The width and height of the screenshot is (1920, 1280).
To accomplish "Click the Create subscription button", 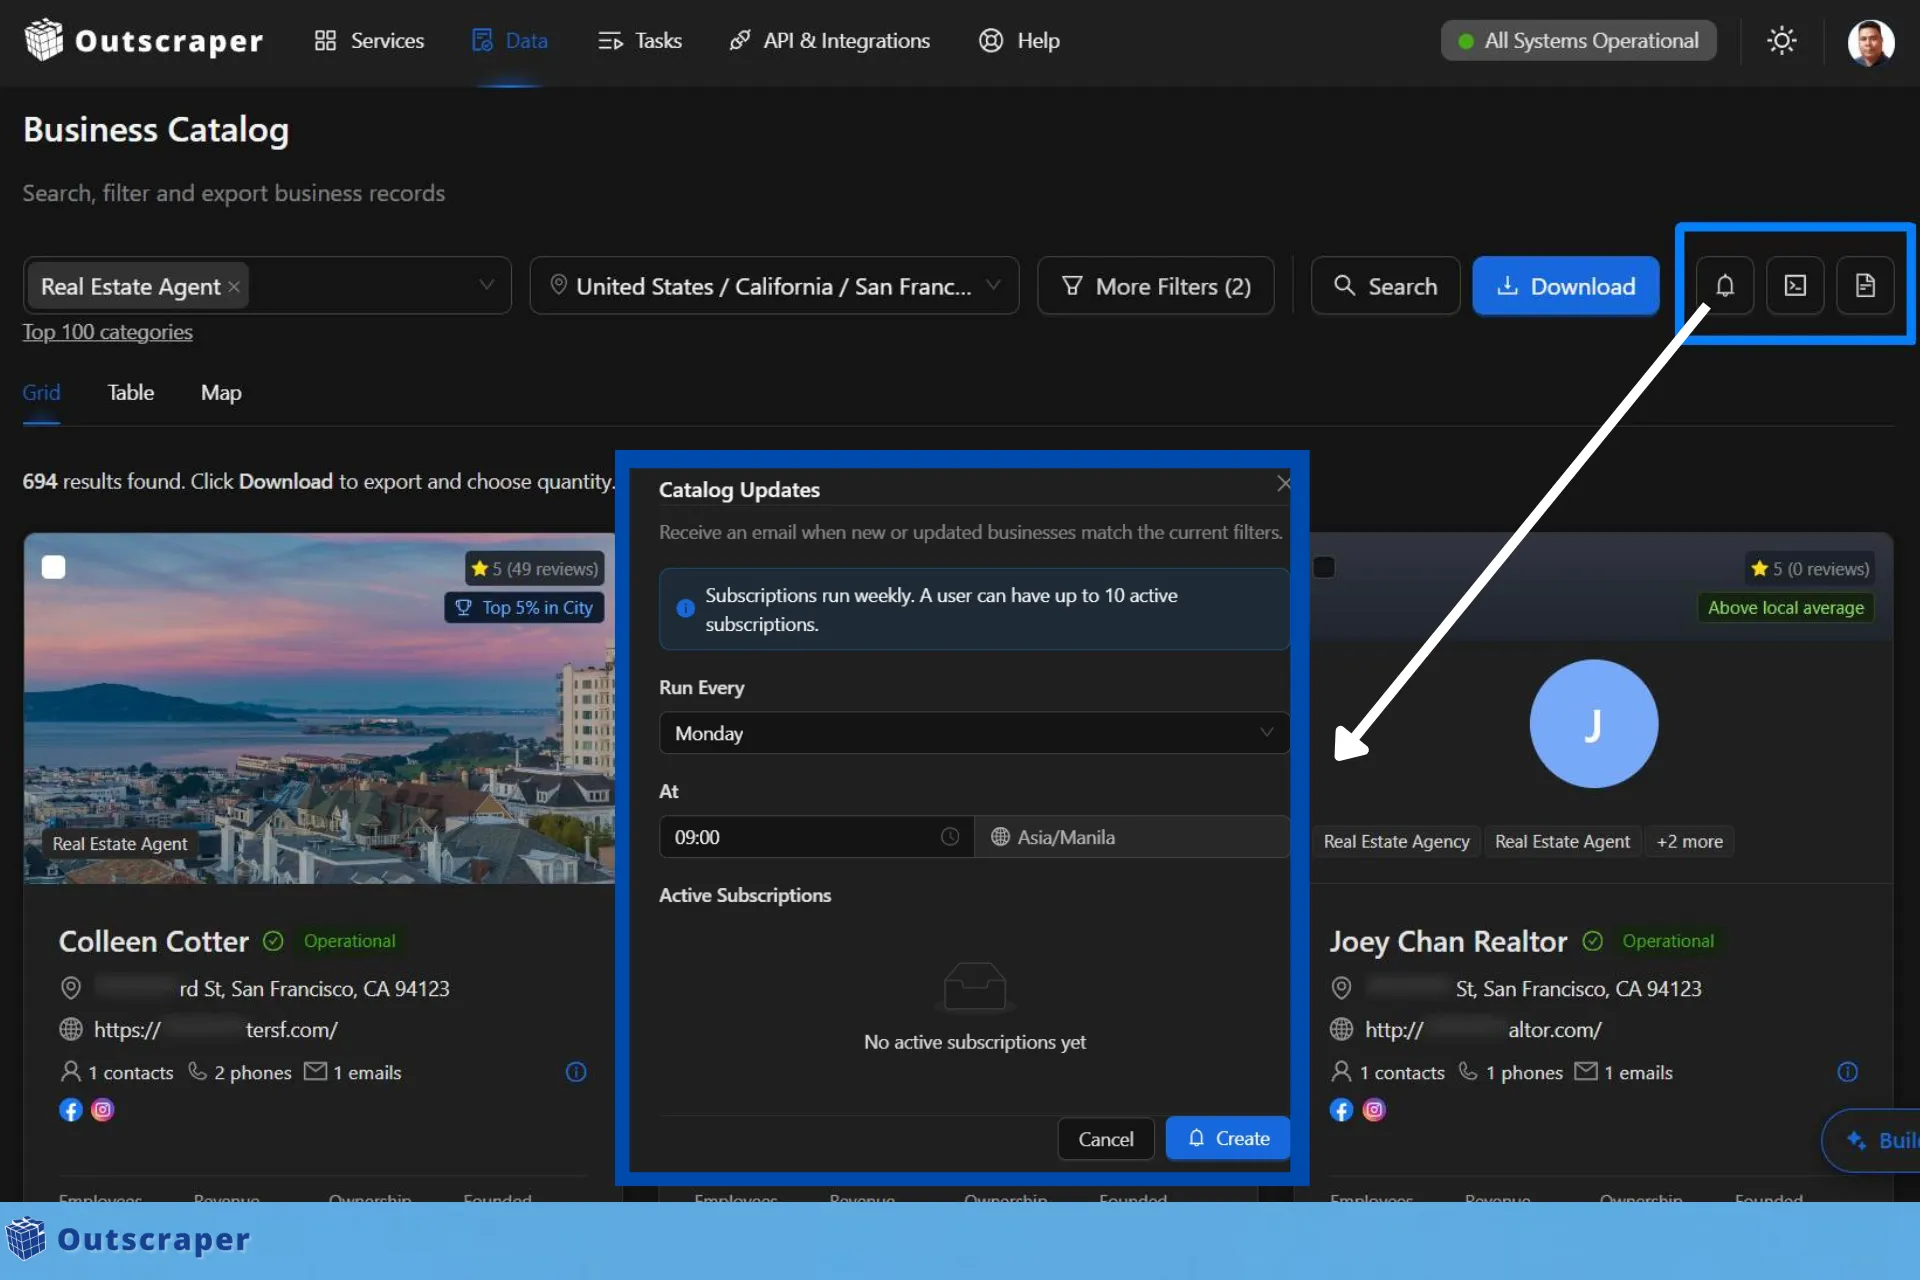I will pyautogui.click(x=1228, y=1138).
